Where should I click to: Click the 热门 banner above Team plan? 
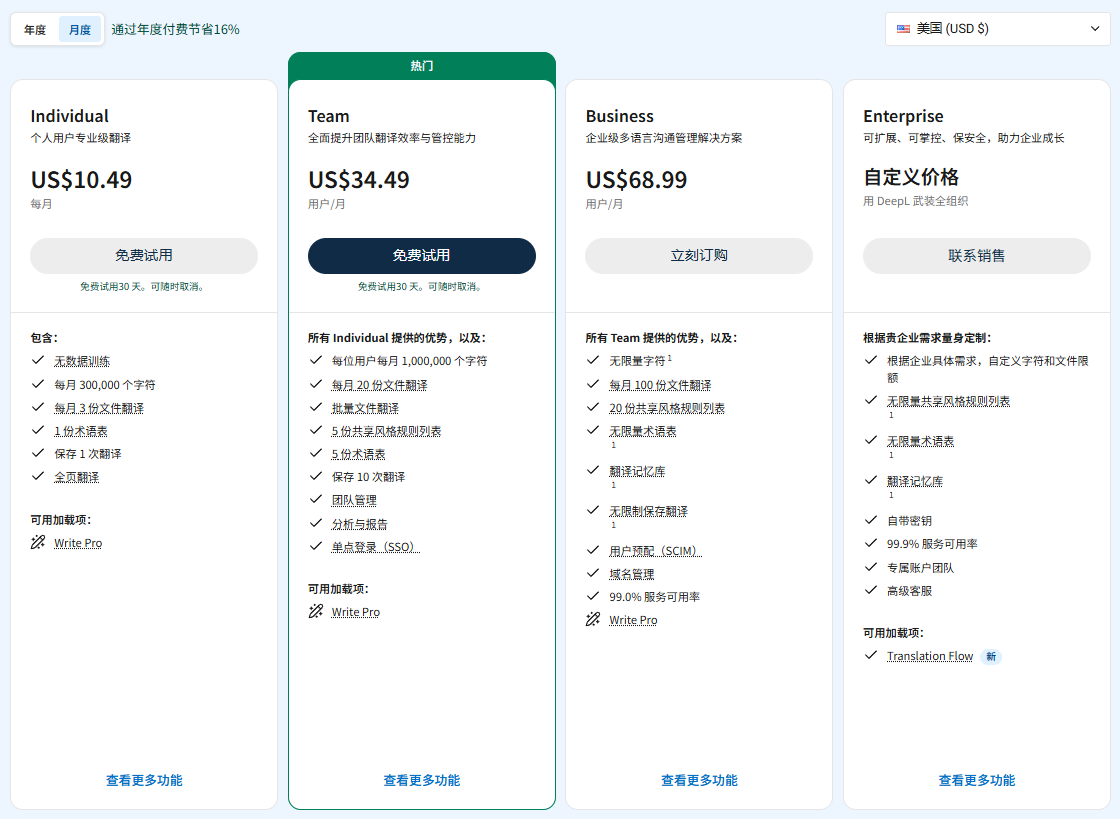[421, 66]
